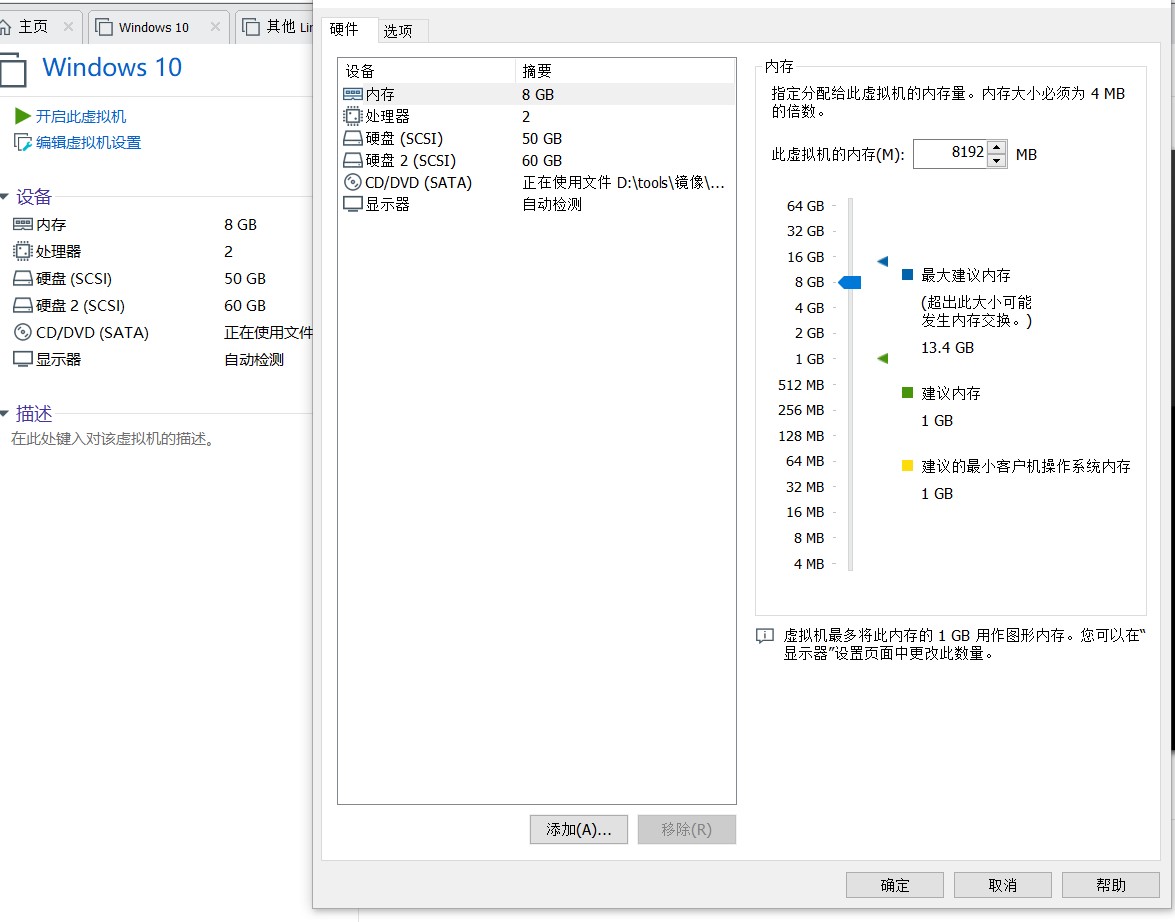Click the 硬盘 (SCSI) disk icon in dialog
Image resolution: width=1175 pixels, height=922 pixels.
pyautogui.click(x=352, y=139)
